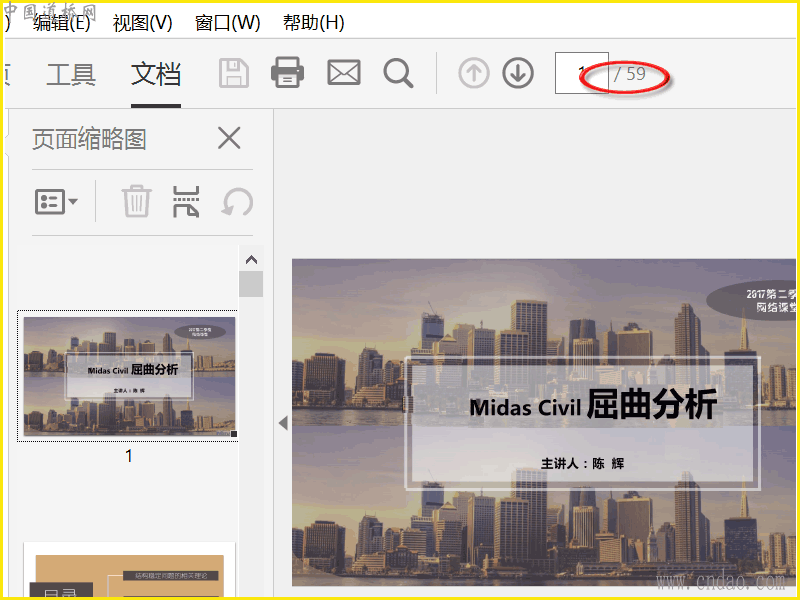Open the 窗口(W) menu

coord(228,22)
